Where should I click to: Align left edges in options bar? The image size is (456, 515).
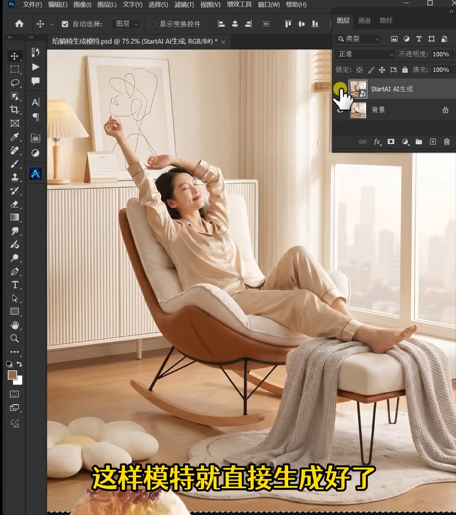click(x=221, y=24)
